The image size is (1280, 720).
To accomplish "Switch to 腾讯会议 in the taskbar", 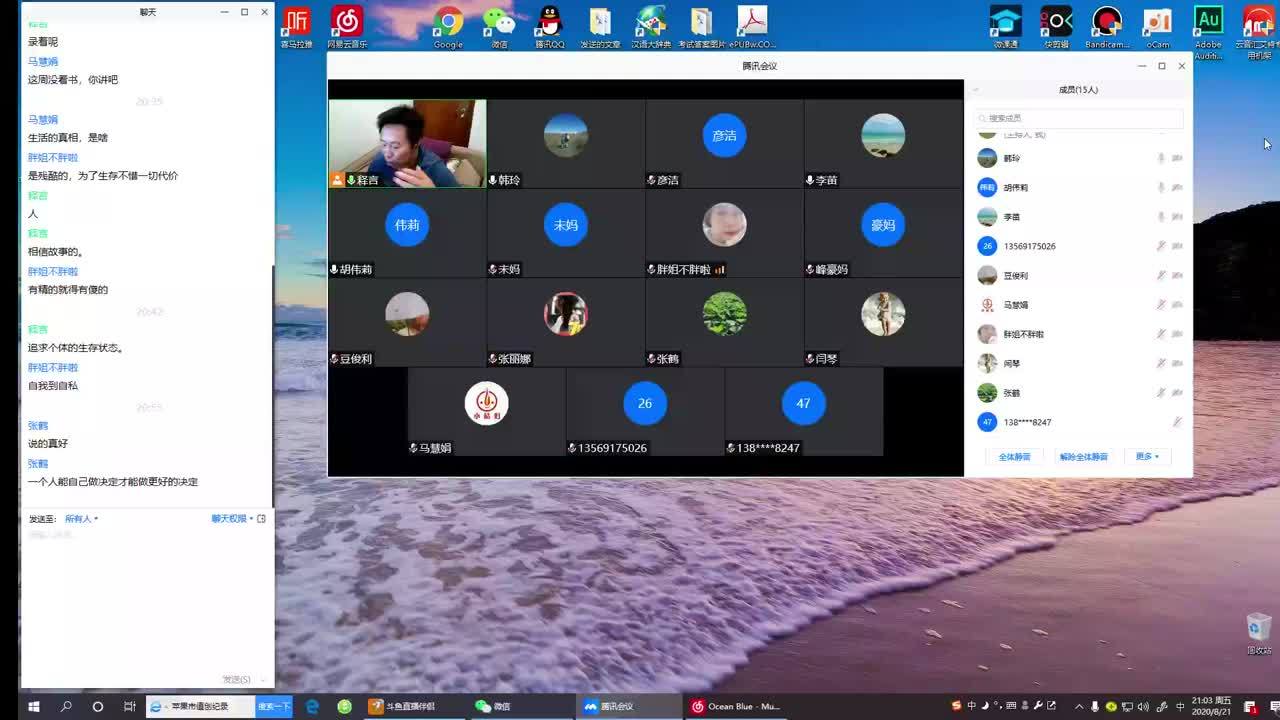I will pyautogui.click(x=610, y=706).
